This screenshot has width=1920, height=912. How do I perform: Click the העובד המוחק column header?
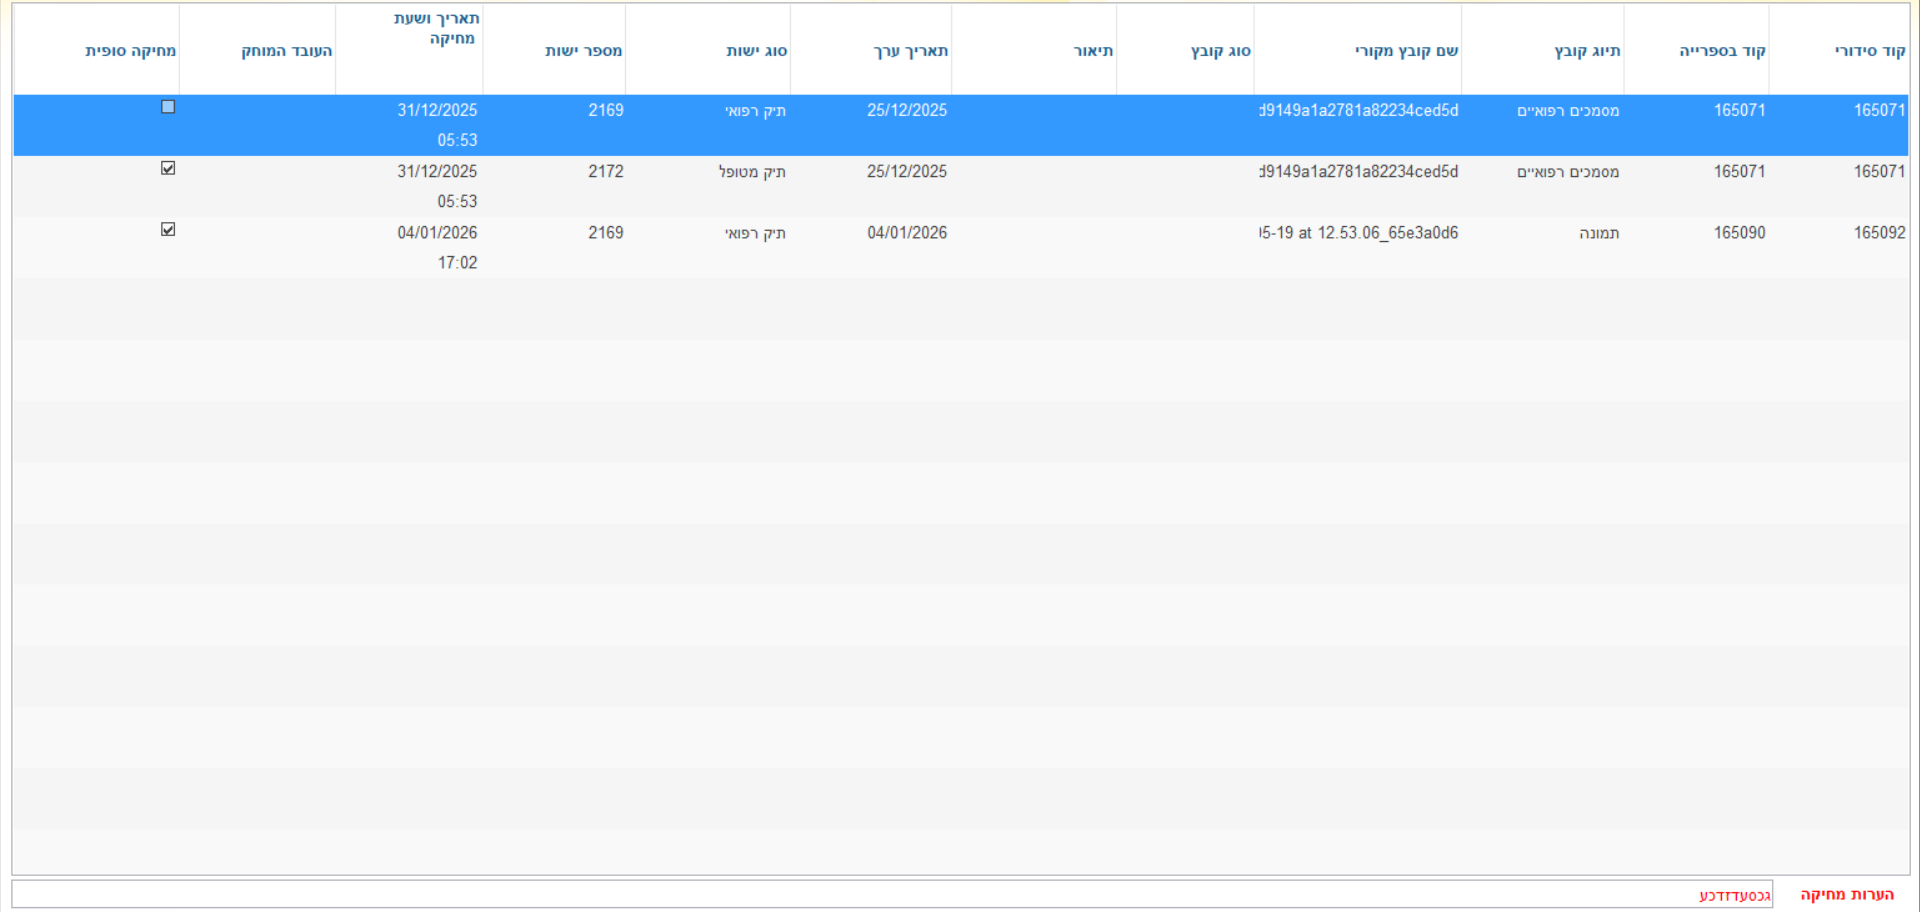[286, 51]
